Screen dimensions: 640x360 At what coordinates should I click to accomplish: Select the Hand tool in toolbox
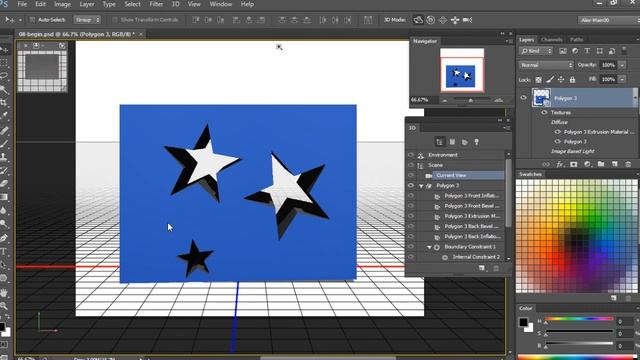coord(4,292)
